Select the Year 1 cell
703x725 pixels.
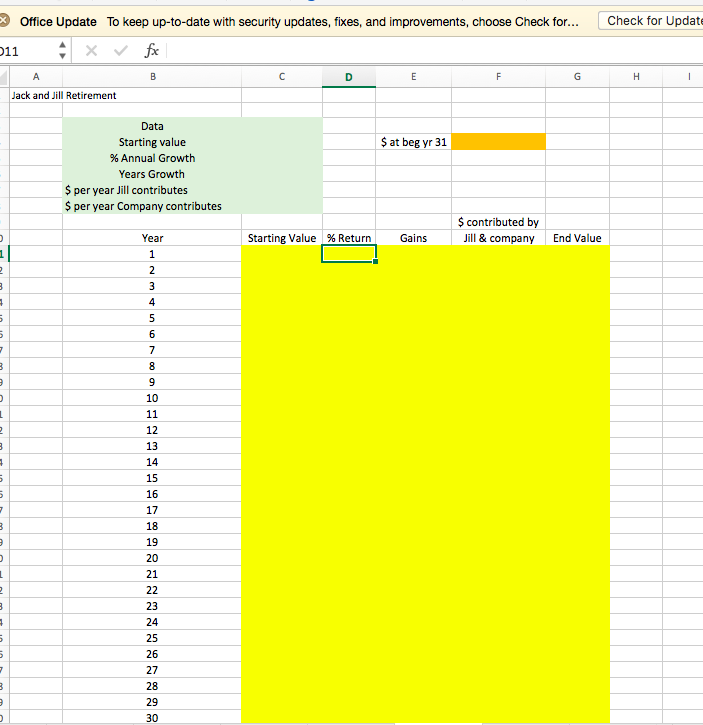152,254
